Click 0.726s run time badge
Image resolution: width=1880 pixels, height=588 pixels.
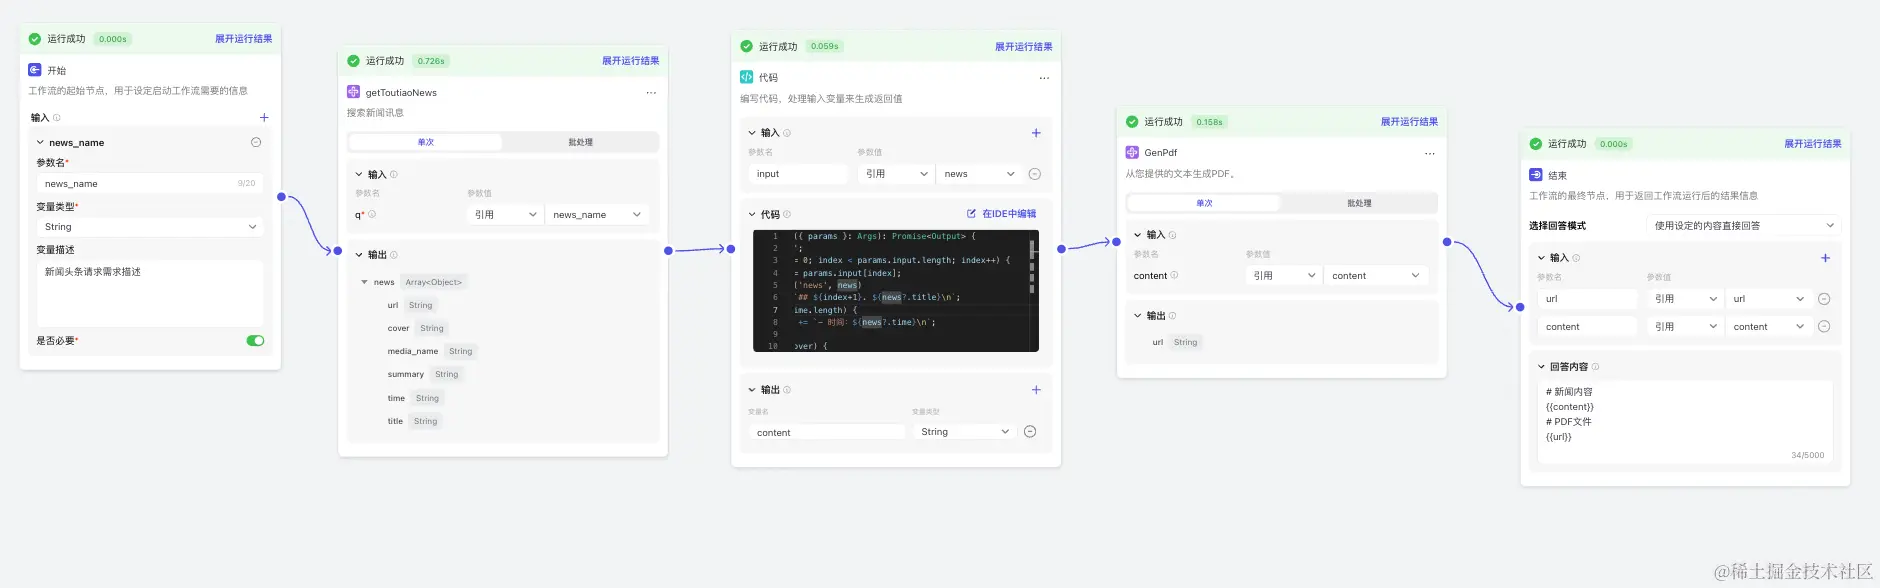pyautogui.click(x=431, y=61)
